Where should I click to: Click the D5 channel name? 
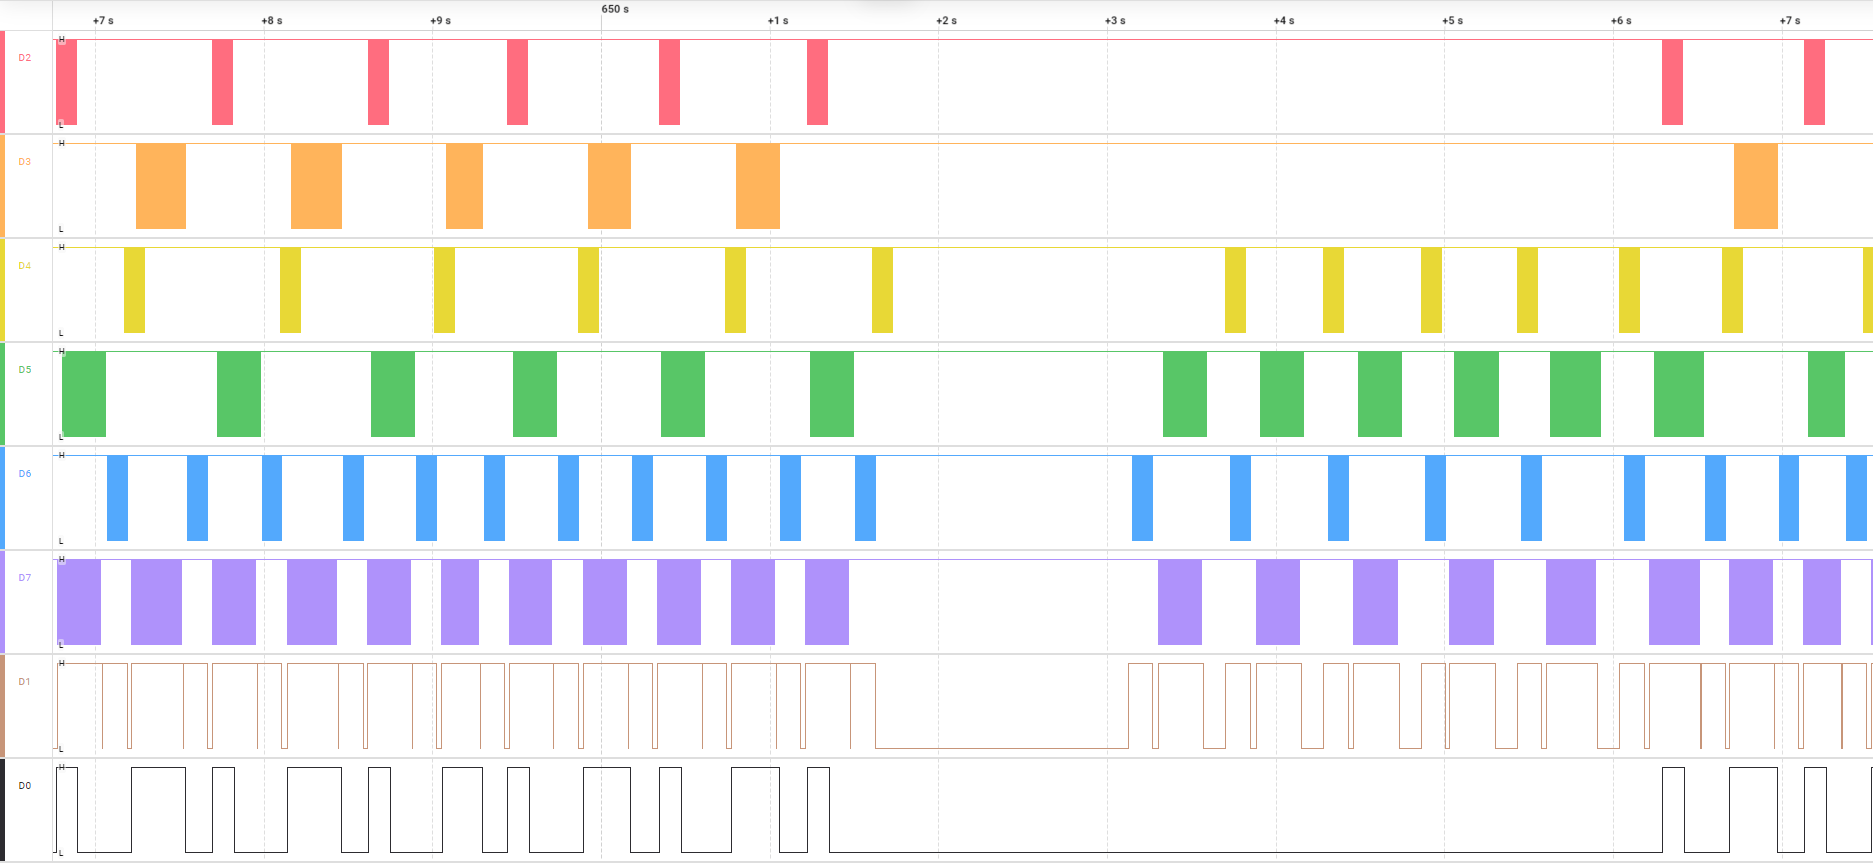pos(24,370)
